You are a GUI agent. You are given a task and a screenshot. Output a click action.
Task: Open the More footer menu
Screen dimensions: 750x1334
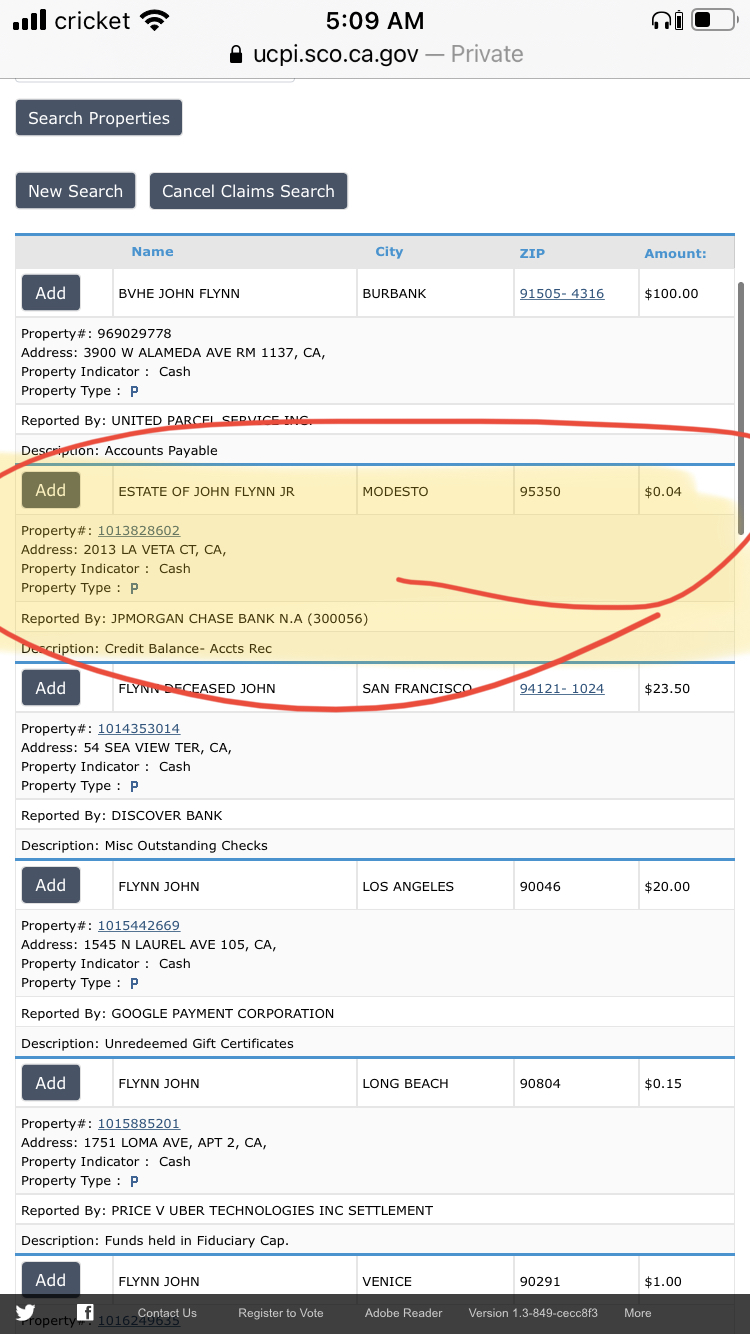click(x=638, y=1313)
